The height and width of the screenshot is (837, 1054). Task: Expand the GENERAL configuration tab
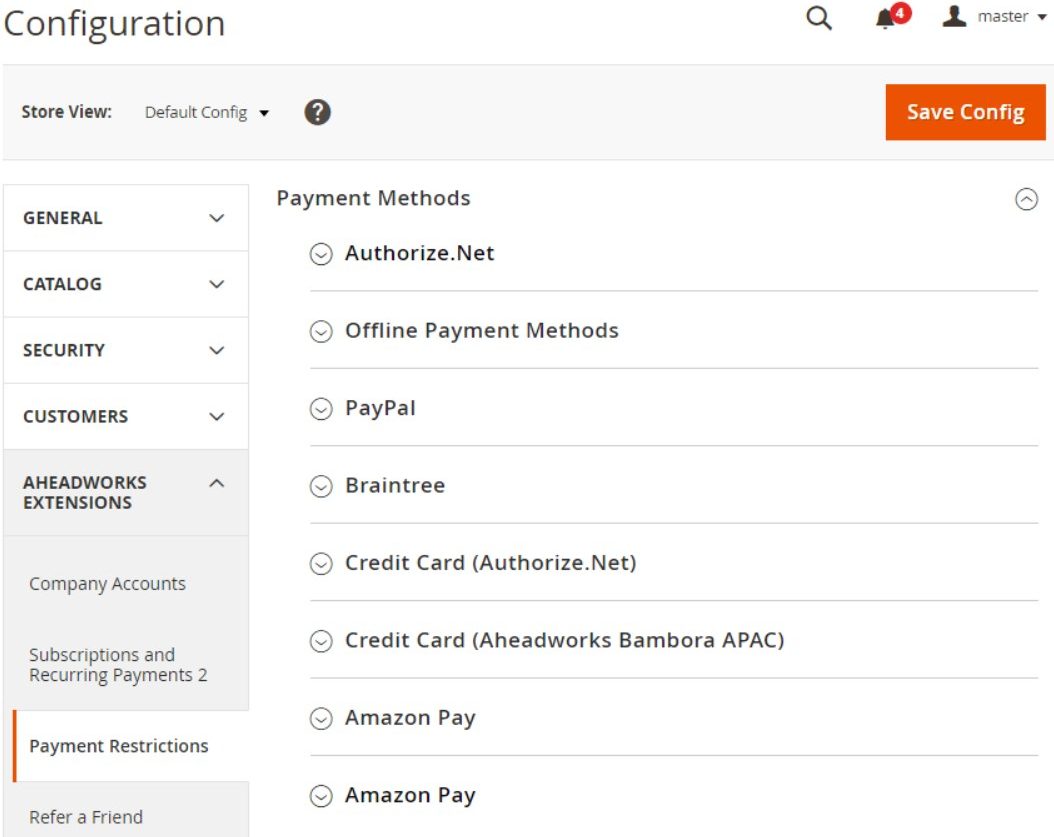click(126, 218)
